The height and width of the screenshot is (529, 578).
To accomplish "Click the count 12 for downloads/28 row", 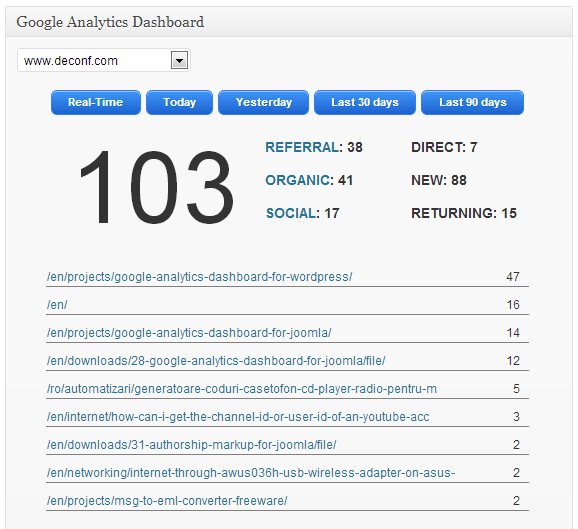I will [x=513, y=361].
